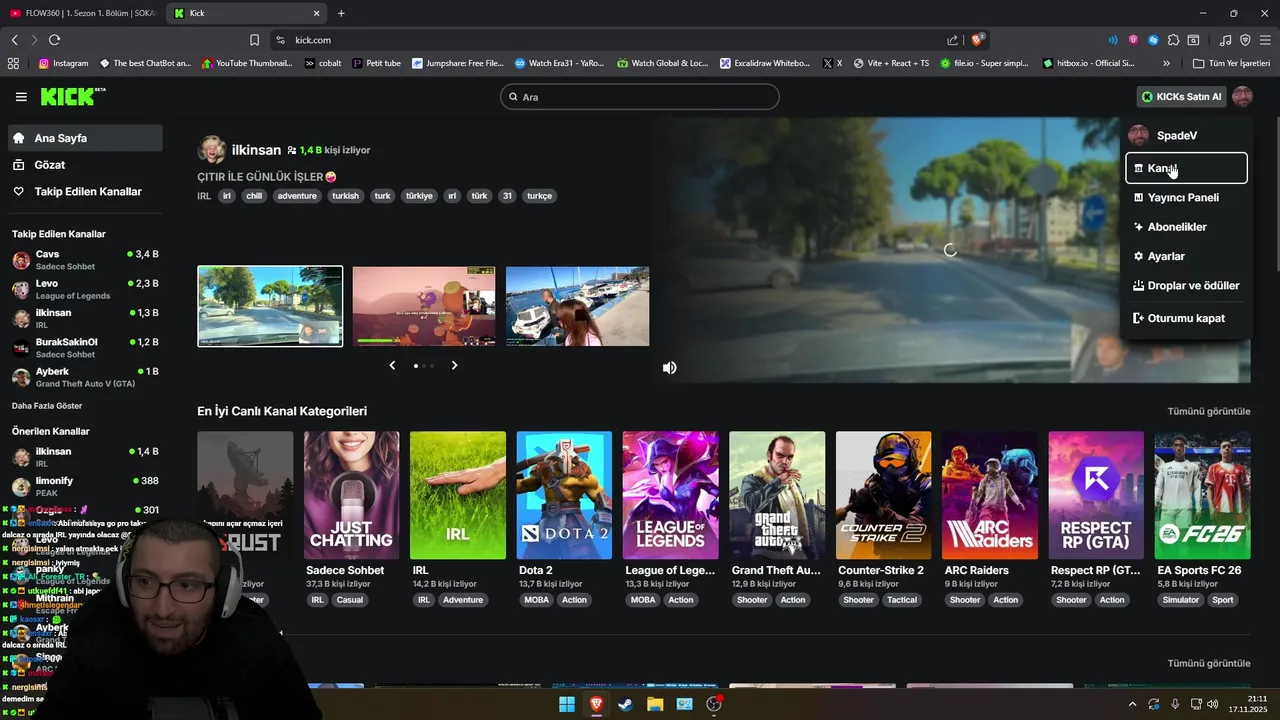Select first featured stream street thumbnail
Screen dimensions: 1280x720
(270, 306)
